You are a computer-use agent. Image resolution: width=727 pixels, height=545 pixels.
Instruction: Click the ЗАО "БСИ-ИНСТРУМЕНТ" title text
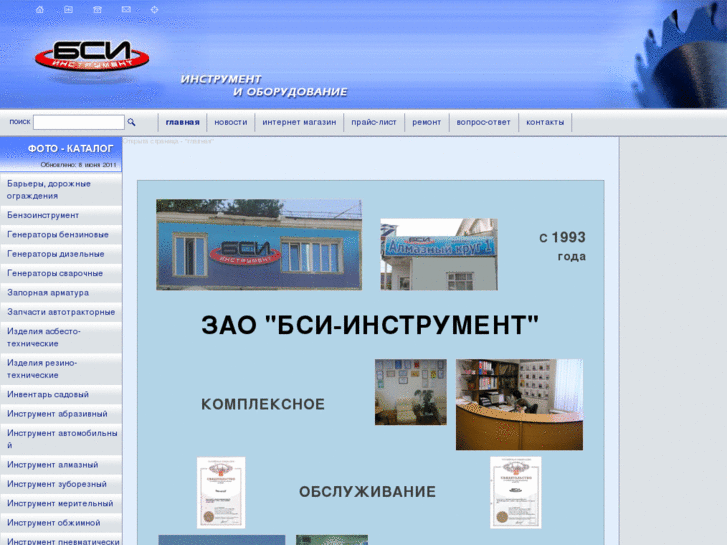[x=370, y=325]
